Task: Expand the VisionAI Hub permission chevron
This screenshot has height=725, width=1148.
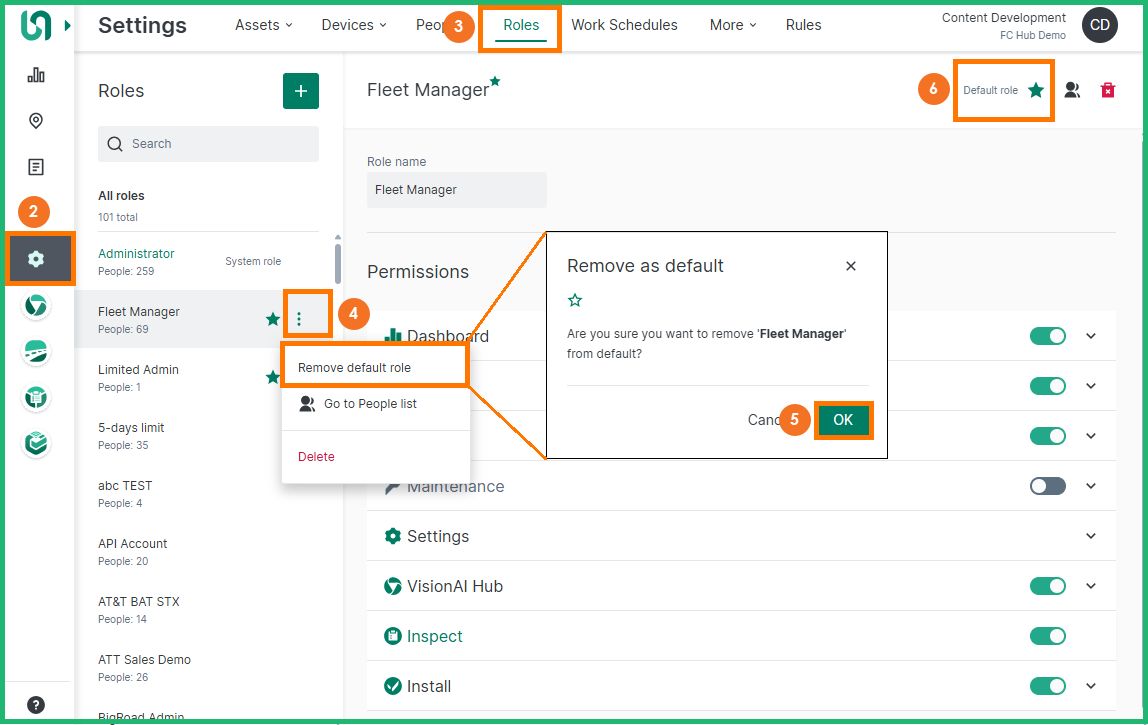Action: [1091, 586]
